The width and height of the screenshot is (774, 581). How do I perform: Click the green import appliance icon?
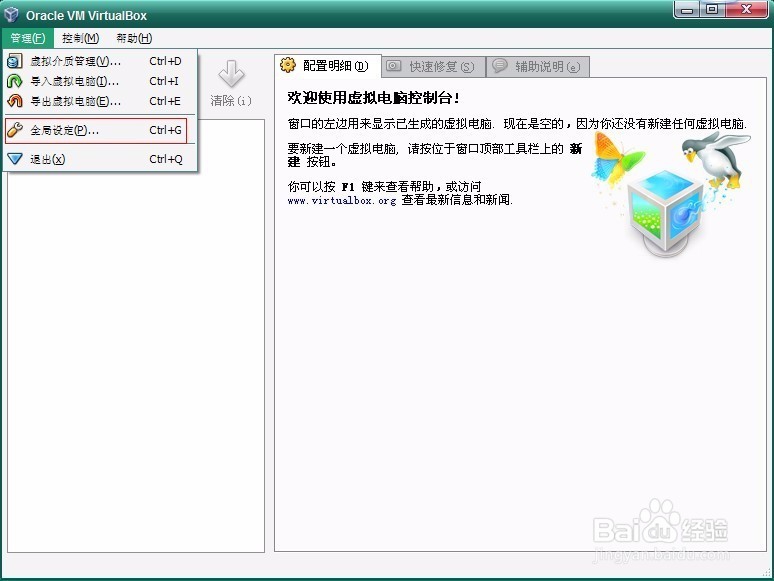tap(15, 81)
